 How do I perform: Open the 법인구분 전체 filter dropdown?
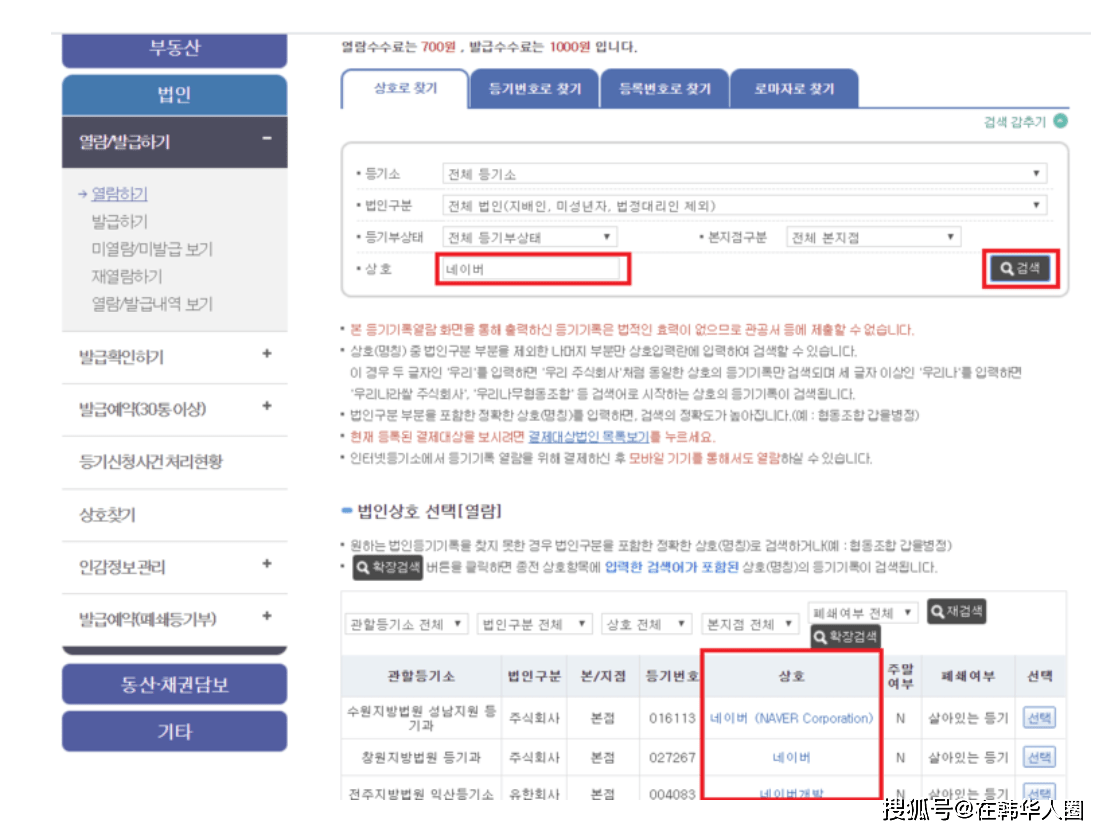pos(534,624)
